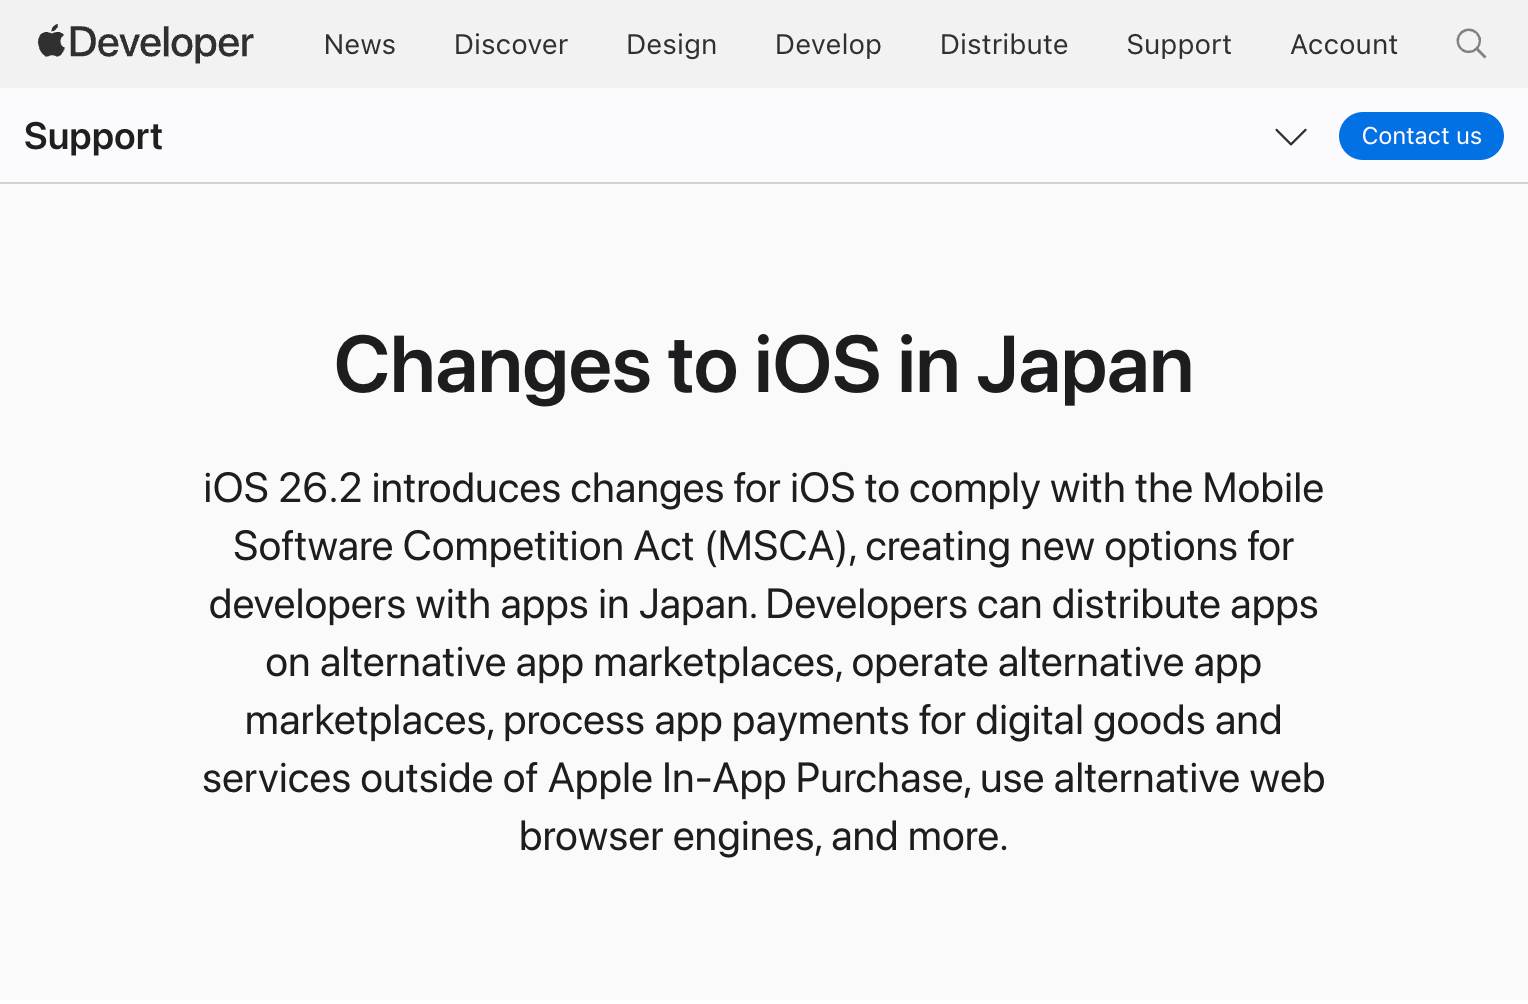This screenshot has height=1004, width=1528.
Task: Click Support in the top navigation bar
Action: (1178, 45)
